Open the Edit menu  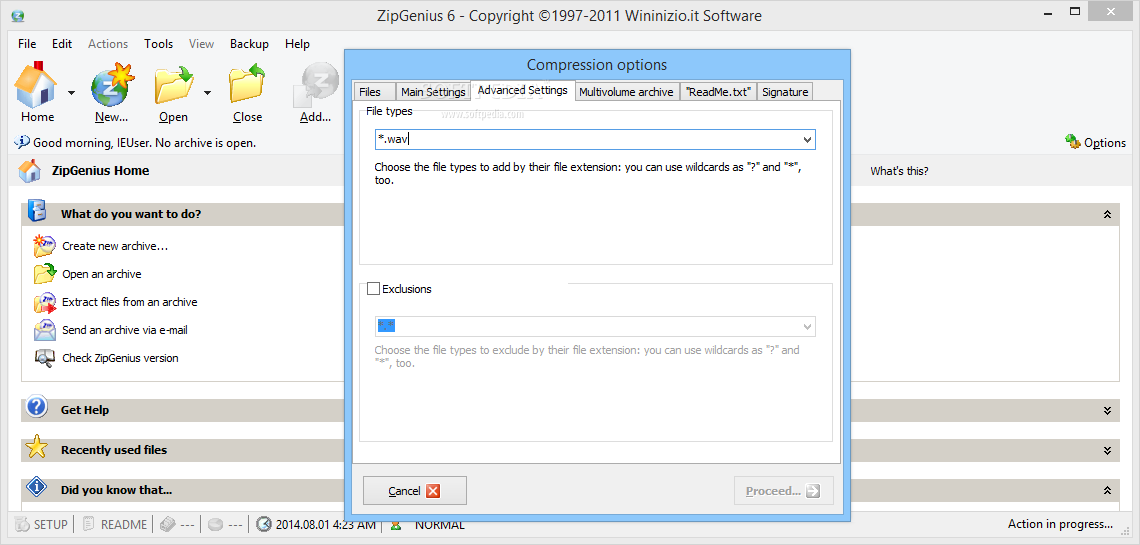click(62, 44)
